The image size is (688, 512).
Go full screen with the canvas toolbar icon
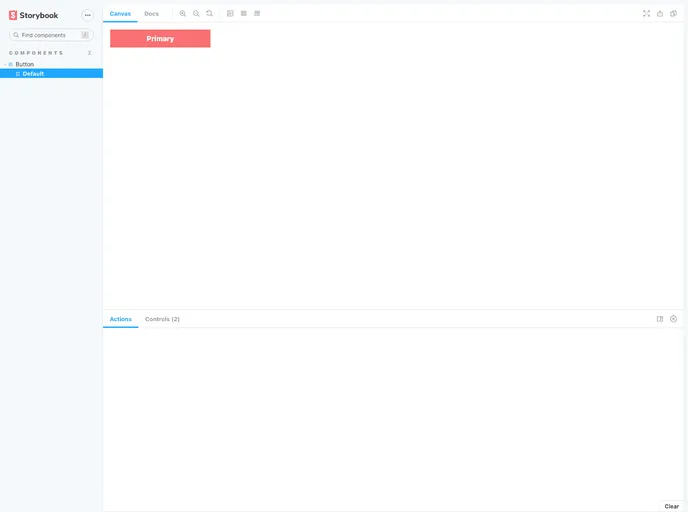click(646, 13)
